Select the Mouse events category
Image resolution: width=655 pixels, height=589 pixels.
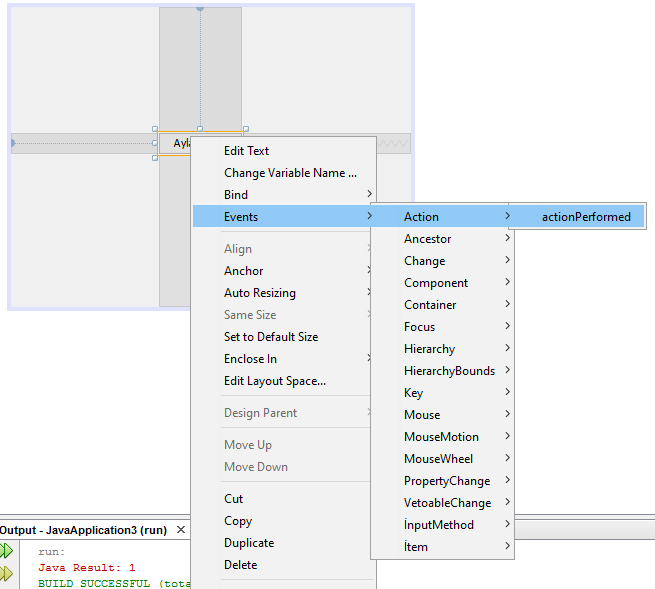pyautogui.click(x=442, y=415)
